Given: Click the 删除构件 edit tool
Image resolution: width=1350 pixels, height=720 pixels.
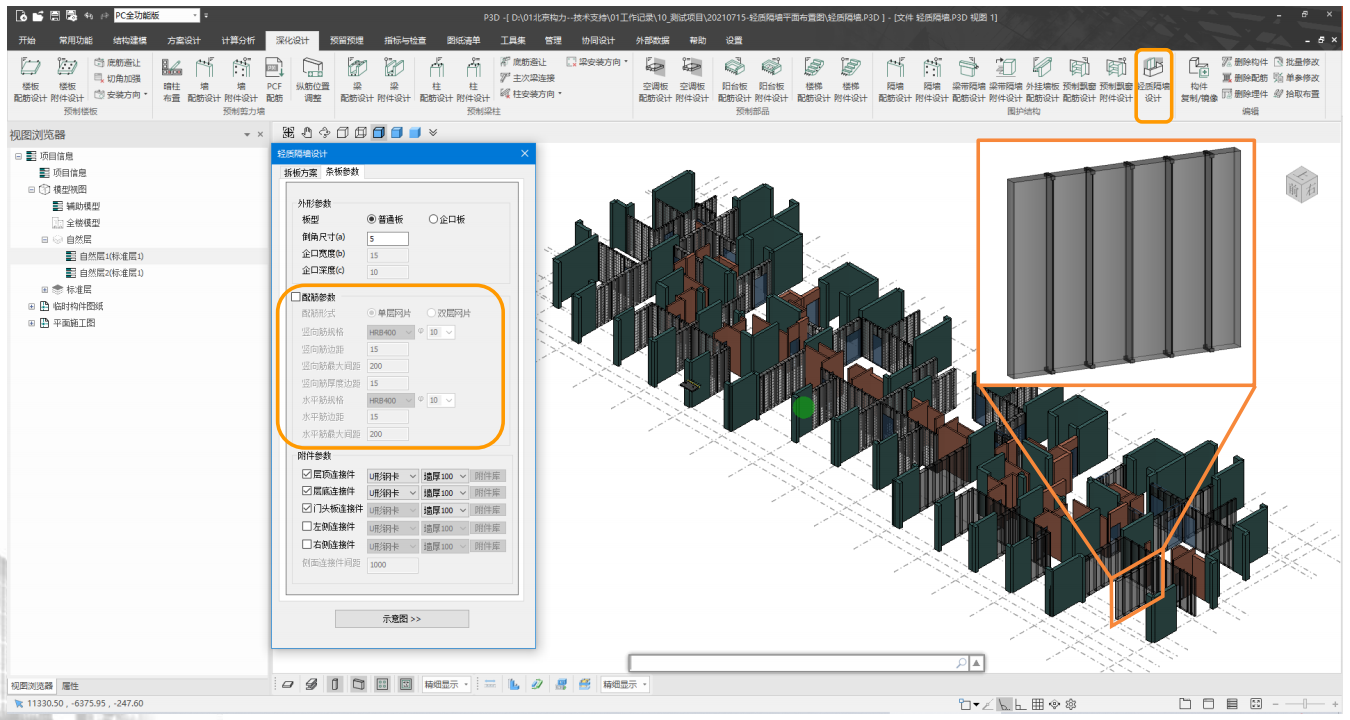Looking at the screenshot, I should point(1244,62).
